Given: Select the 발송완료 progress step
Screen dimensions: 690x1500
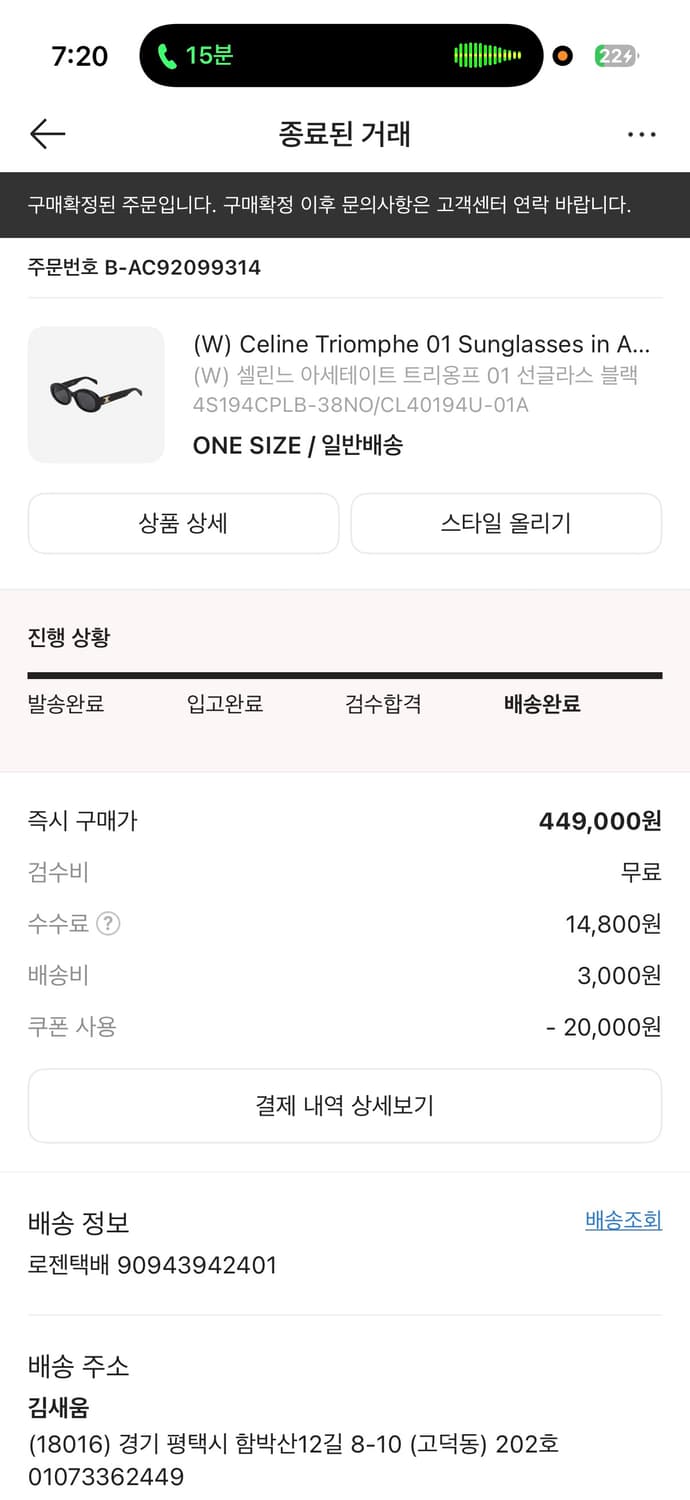Looking at the screenshot, I should click(x=66, y=704).
